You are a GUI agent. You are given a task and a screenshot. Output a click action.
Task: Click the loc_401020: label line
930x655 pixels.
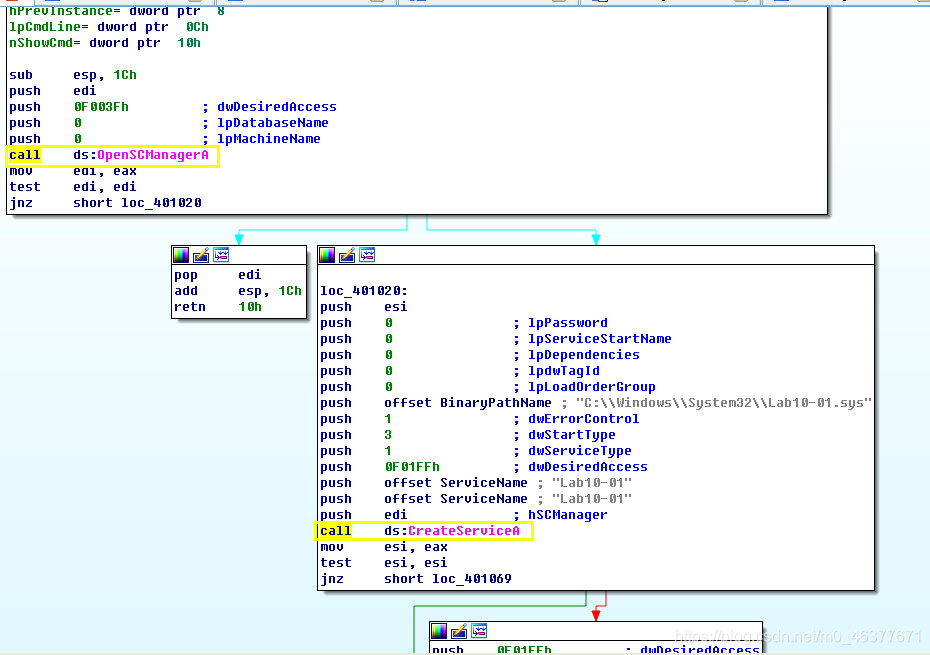[364, 291]
